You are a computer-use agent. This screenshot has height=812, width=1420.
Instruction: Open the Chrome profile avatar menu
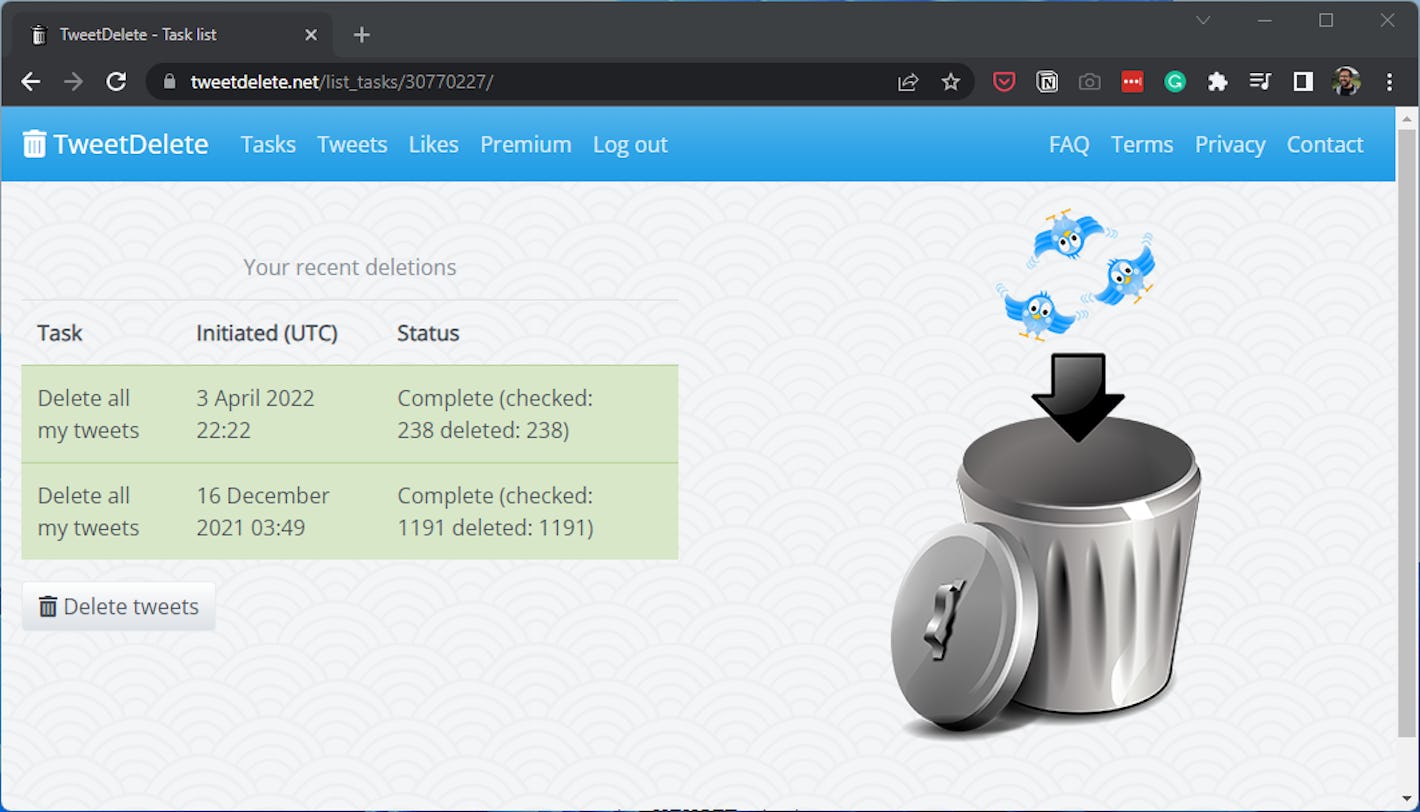(1346, 82)
